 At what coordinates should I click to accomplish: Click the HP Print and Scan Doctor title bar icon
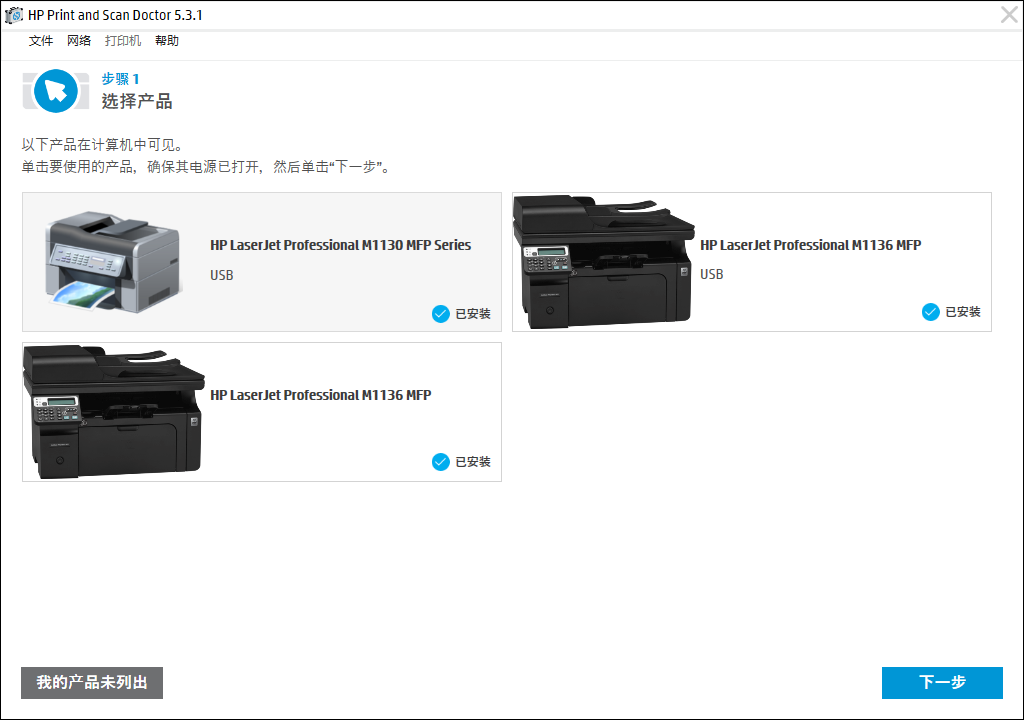tap(14, 15)
